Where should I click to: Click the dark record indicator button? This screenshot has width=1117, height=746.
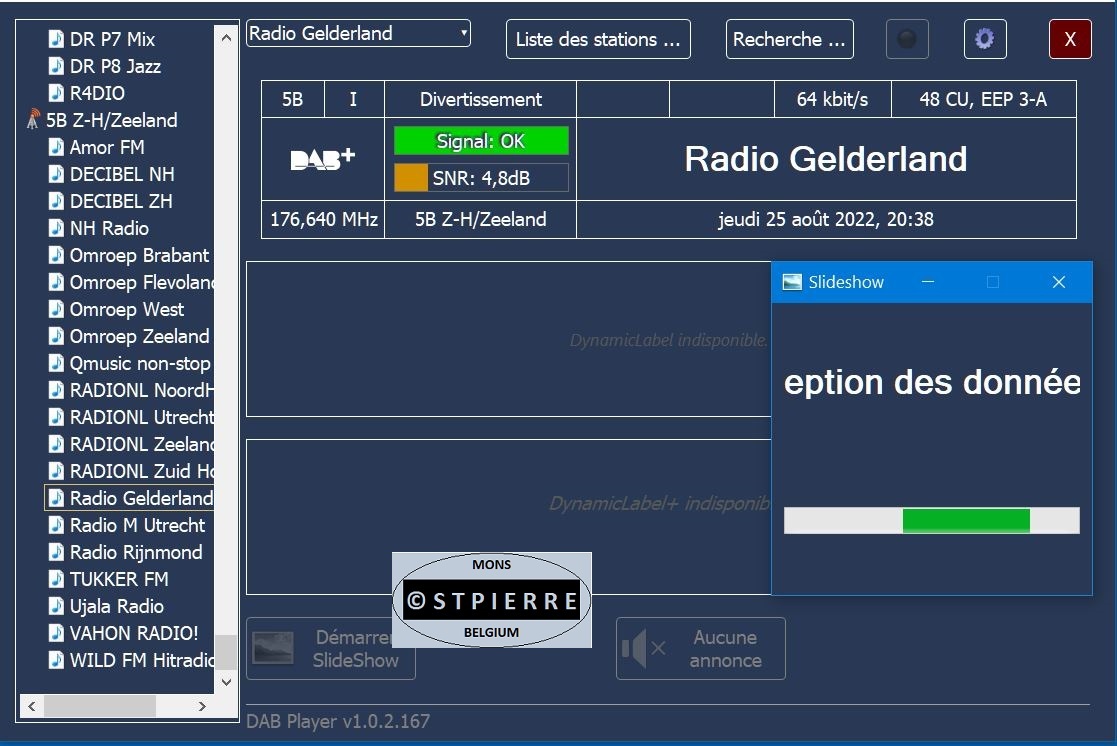point(907,38)
